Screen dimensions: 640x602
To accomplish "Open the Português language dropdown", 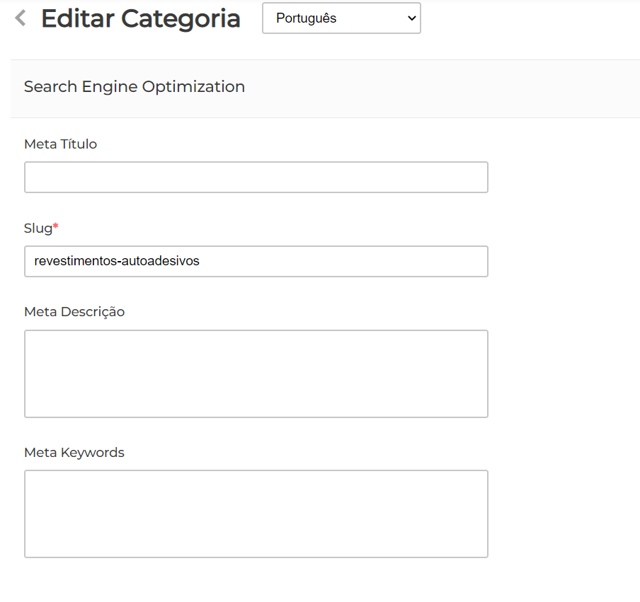I will pos(341,18).
